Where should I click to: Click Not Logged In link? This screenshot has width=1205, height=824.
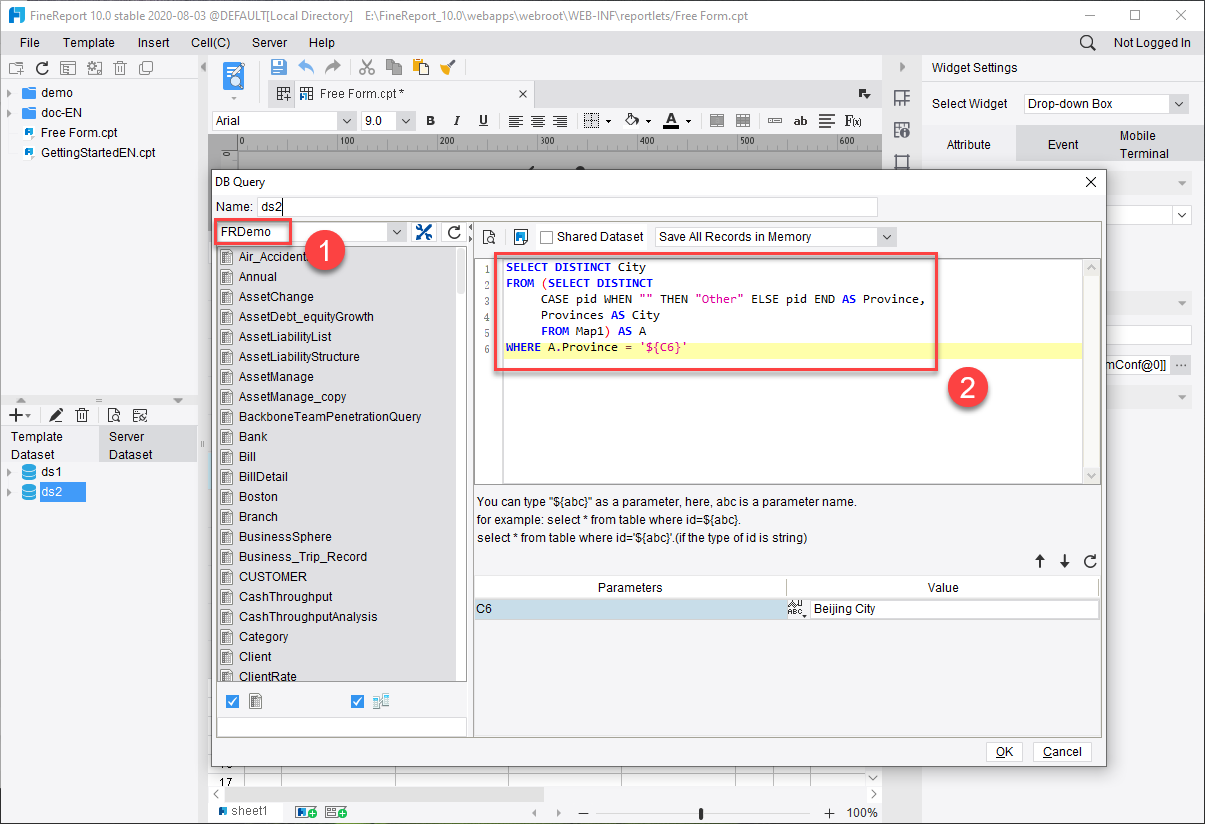click(1152, 43)
